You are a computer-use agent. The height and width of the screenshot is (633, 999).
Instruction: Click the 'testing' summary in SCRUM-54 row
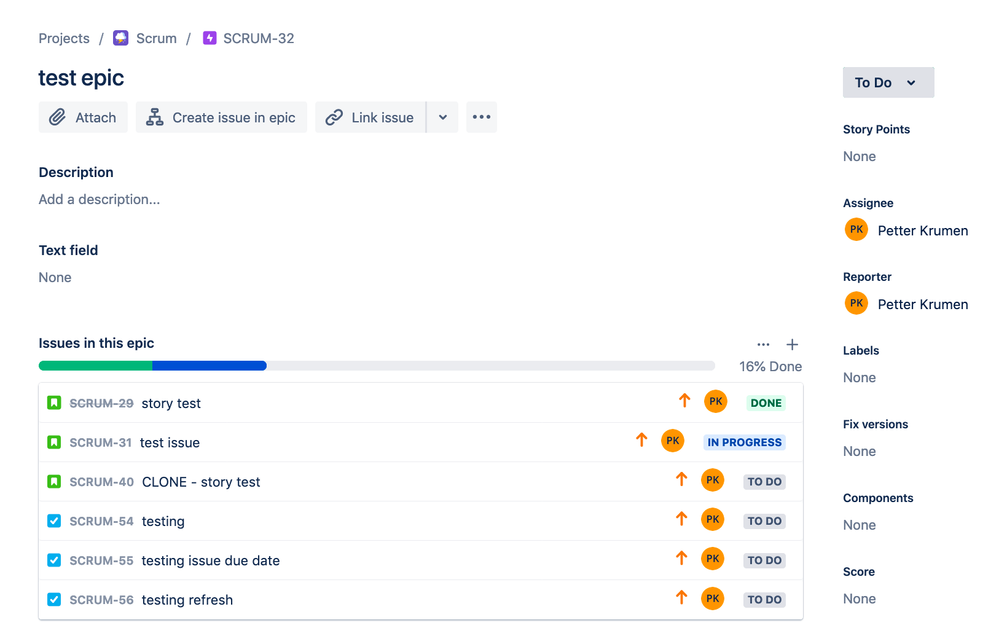[163, 522]
